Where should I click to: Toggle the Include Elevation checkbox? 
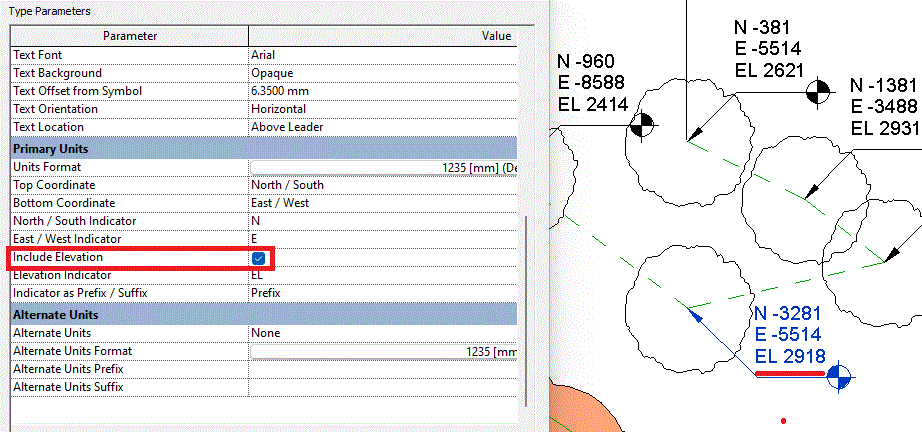(x=259, y=258)
